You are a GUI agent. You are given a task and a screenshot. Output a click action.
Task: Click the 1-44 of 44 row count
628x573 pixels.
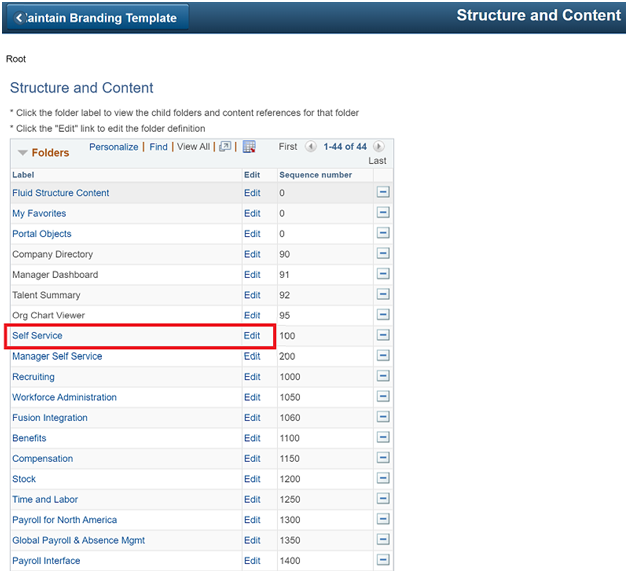click(345, 147)
